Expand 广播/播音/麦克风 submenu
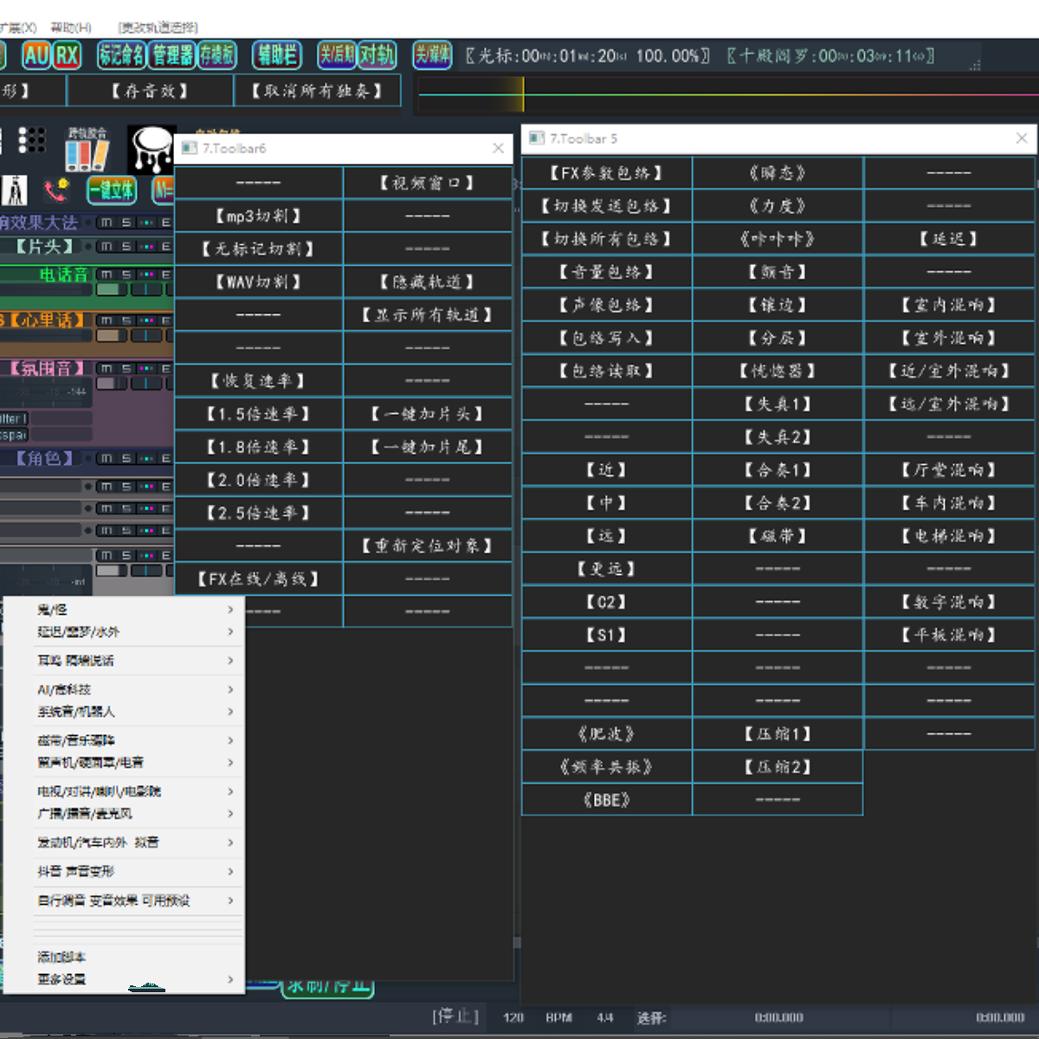 click(124, 813)
